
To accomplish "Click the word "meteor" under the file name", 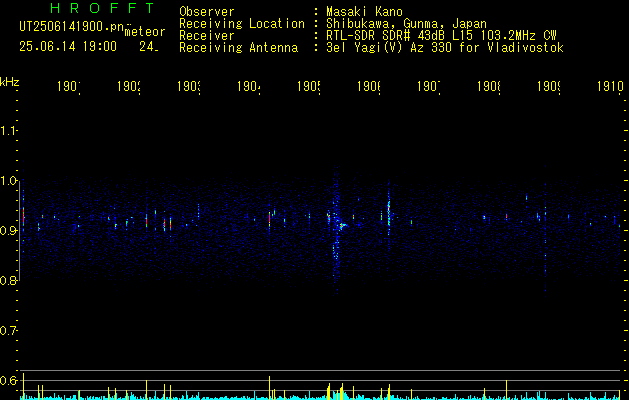I will tap(145, 32).
